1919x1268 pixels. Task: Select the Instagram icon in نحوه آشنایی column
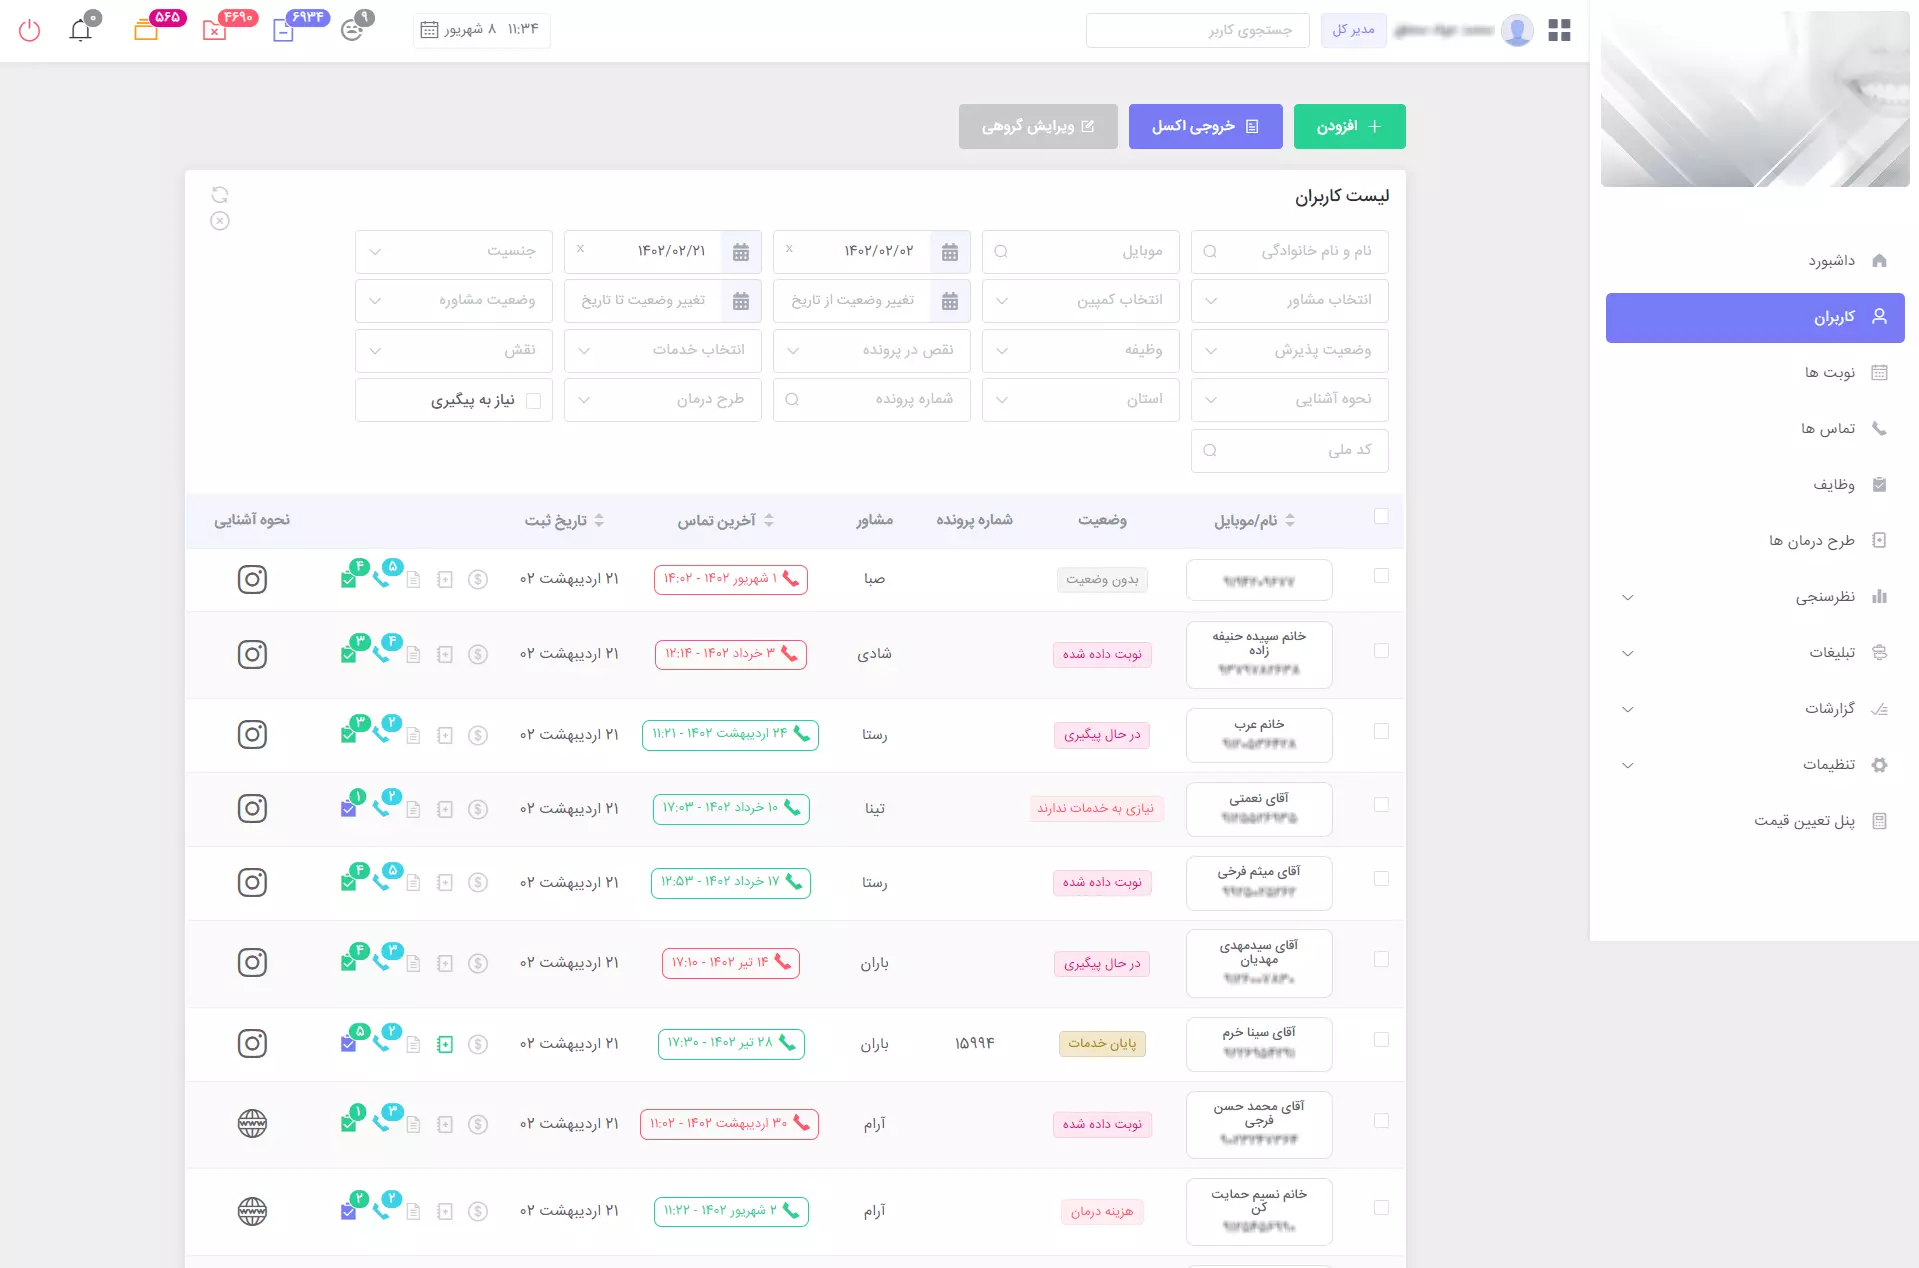tap(253, 579)
